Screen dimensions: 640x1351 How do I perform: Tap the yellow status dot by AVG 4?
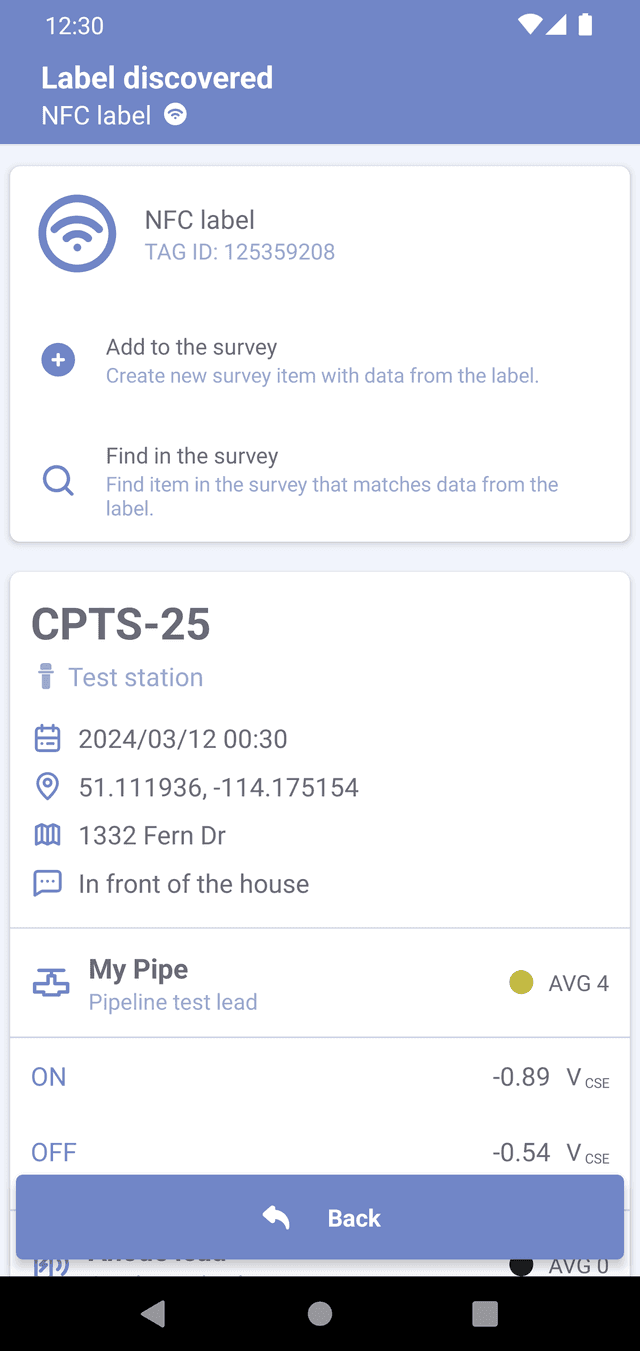pos(521,983)
